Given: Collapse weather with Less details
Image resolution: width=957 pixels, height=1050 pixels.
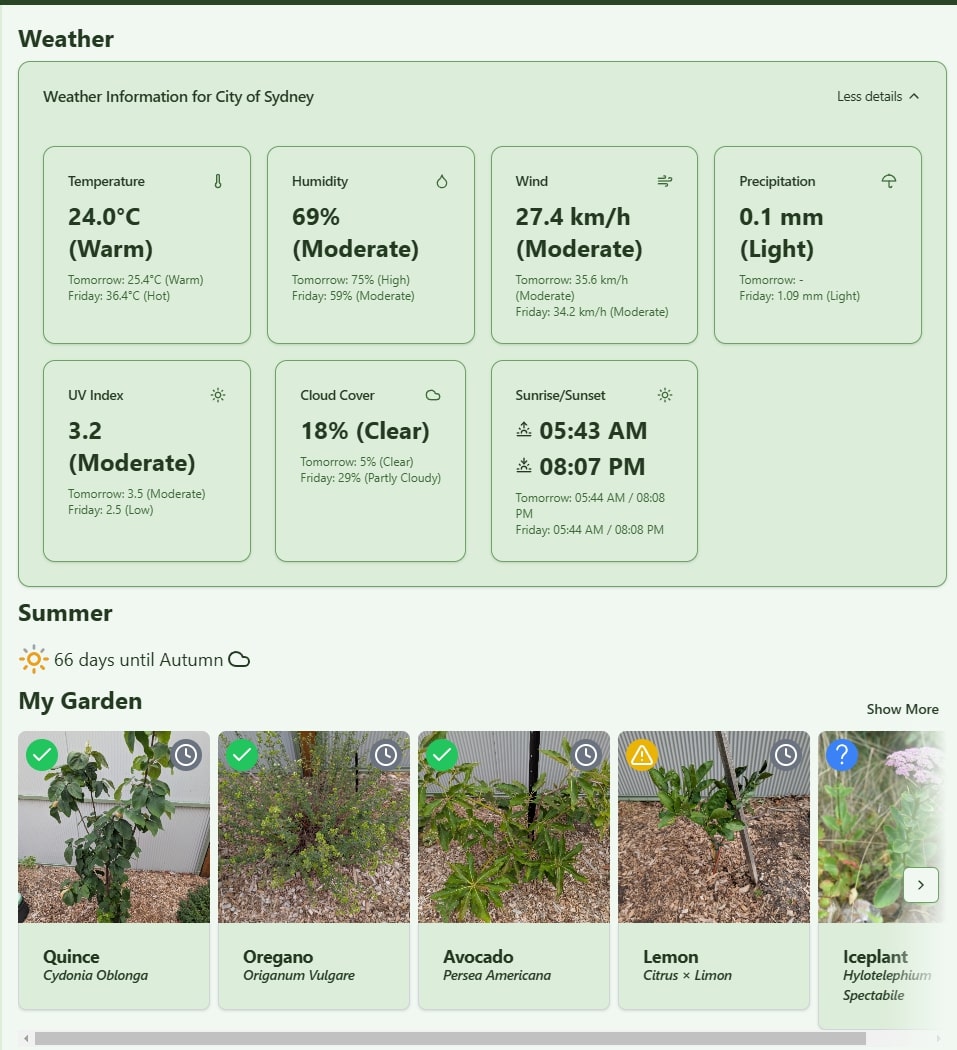Looking at the screenshot, I should click(x=877, y=97).
